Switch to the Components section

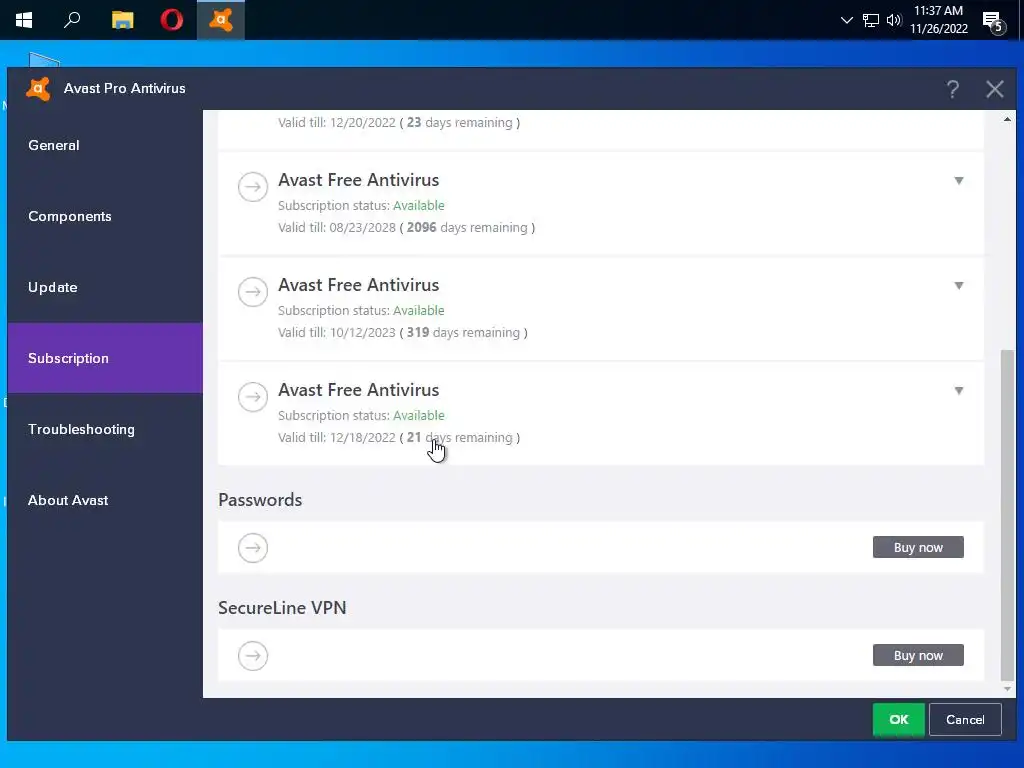click(105, 216)
